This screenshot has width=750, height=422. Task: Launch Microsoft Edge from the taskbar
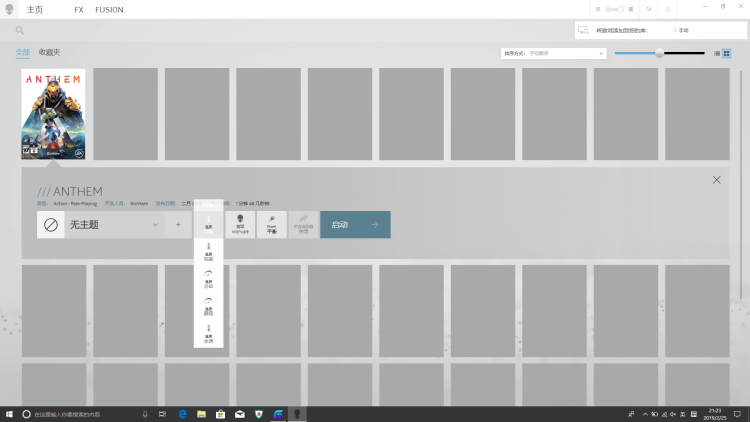182,414
